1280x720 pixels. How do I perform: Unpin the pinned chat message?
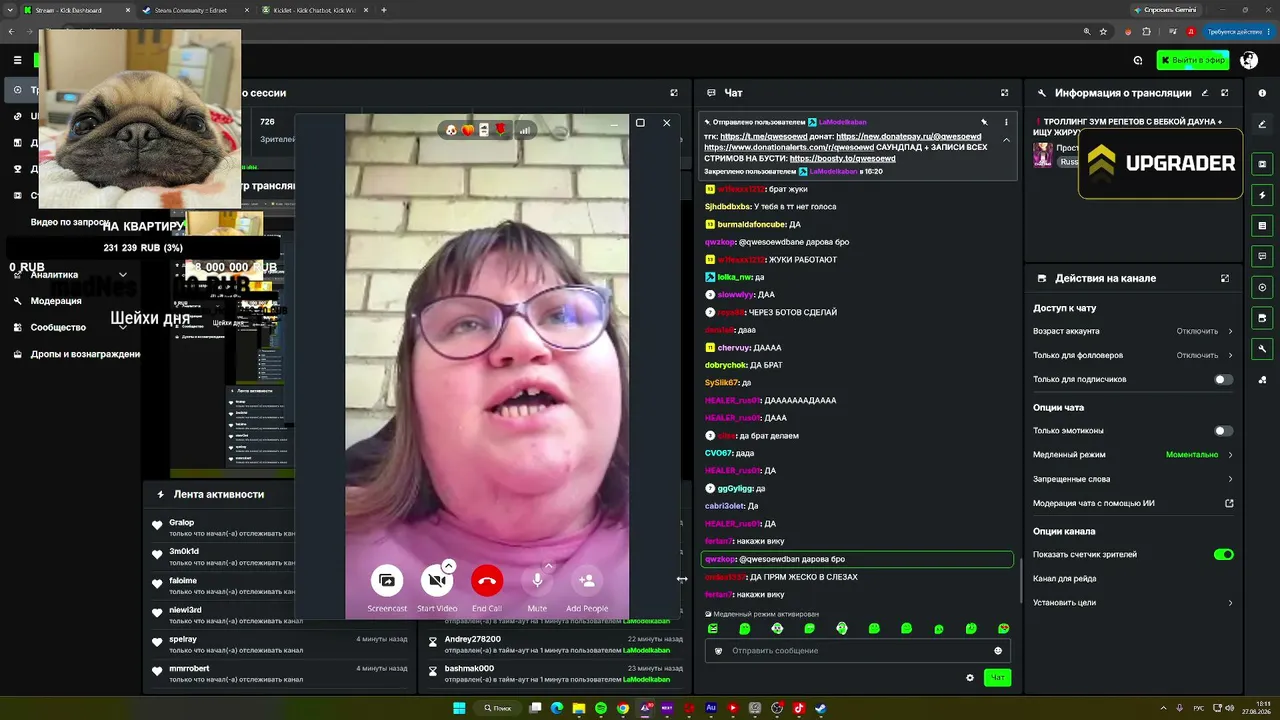pos(984,122)
